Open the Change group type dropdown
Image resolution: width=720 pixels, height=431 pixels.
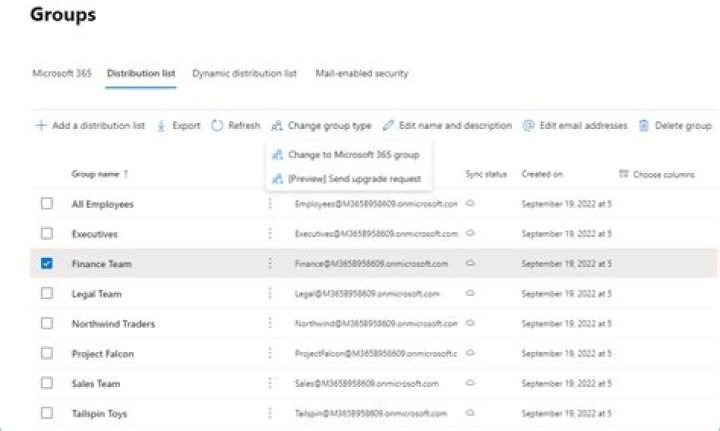321,125
